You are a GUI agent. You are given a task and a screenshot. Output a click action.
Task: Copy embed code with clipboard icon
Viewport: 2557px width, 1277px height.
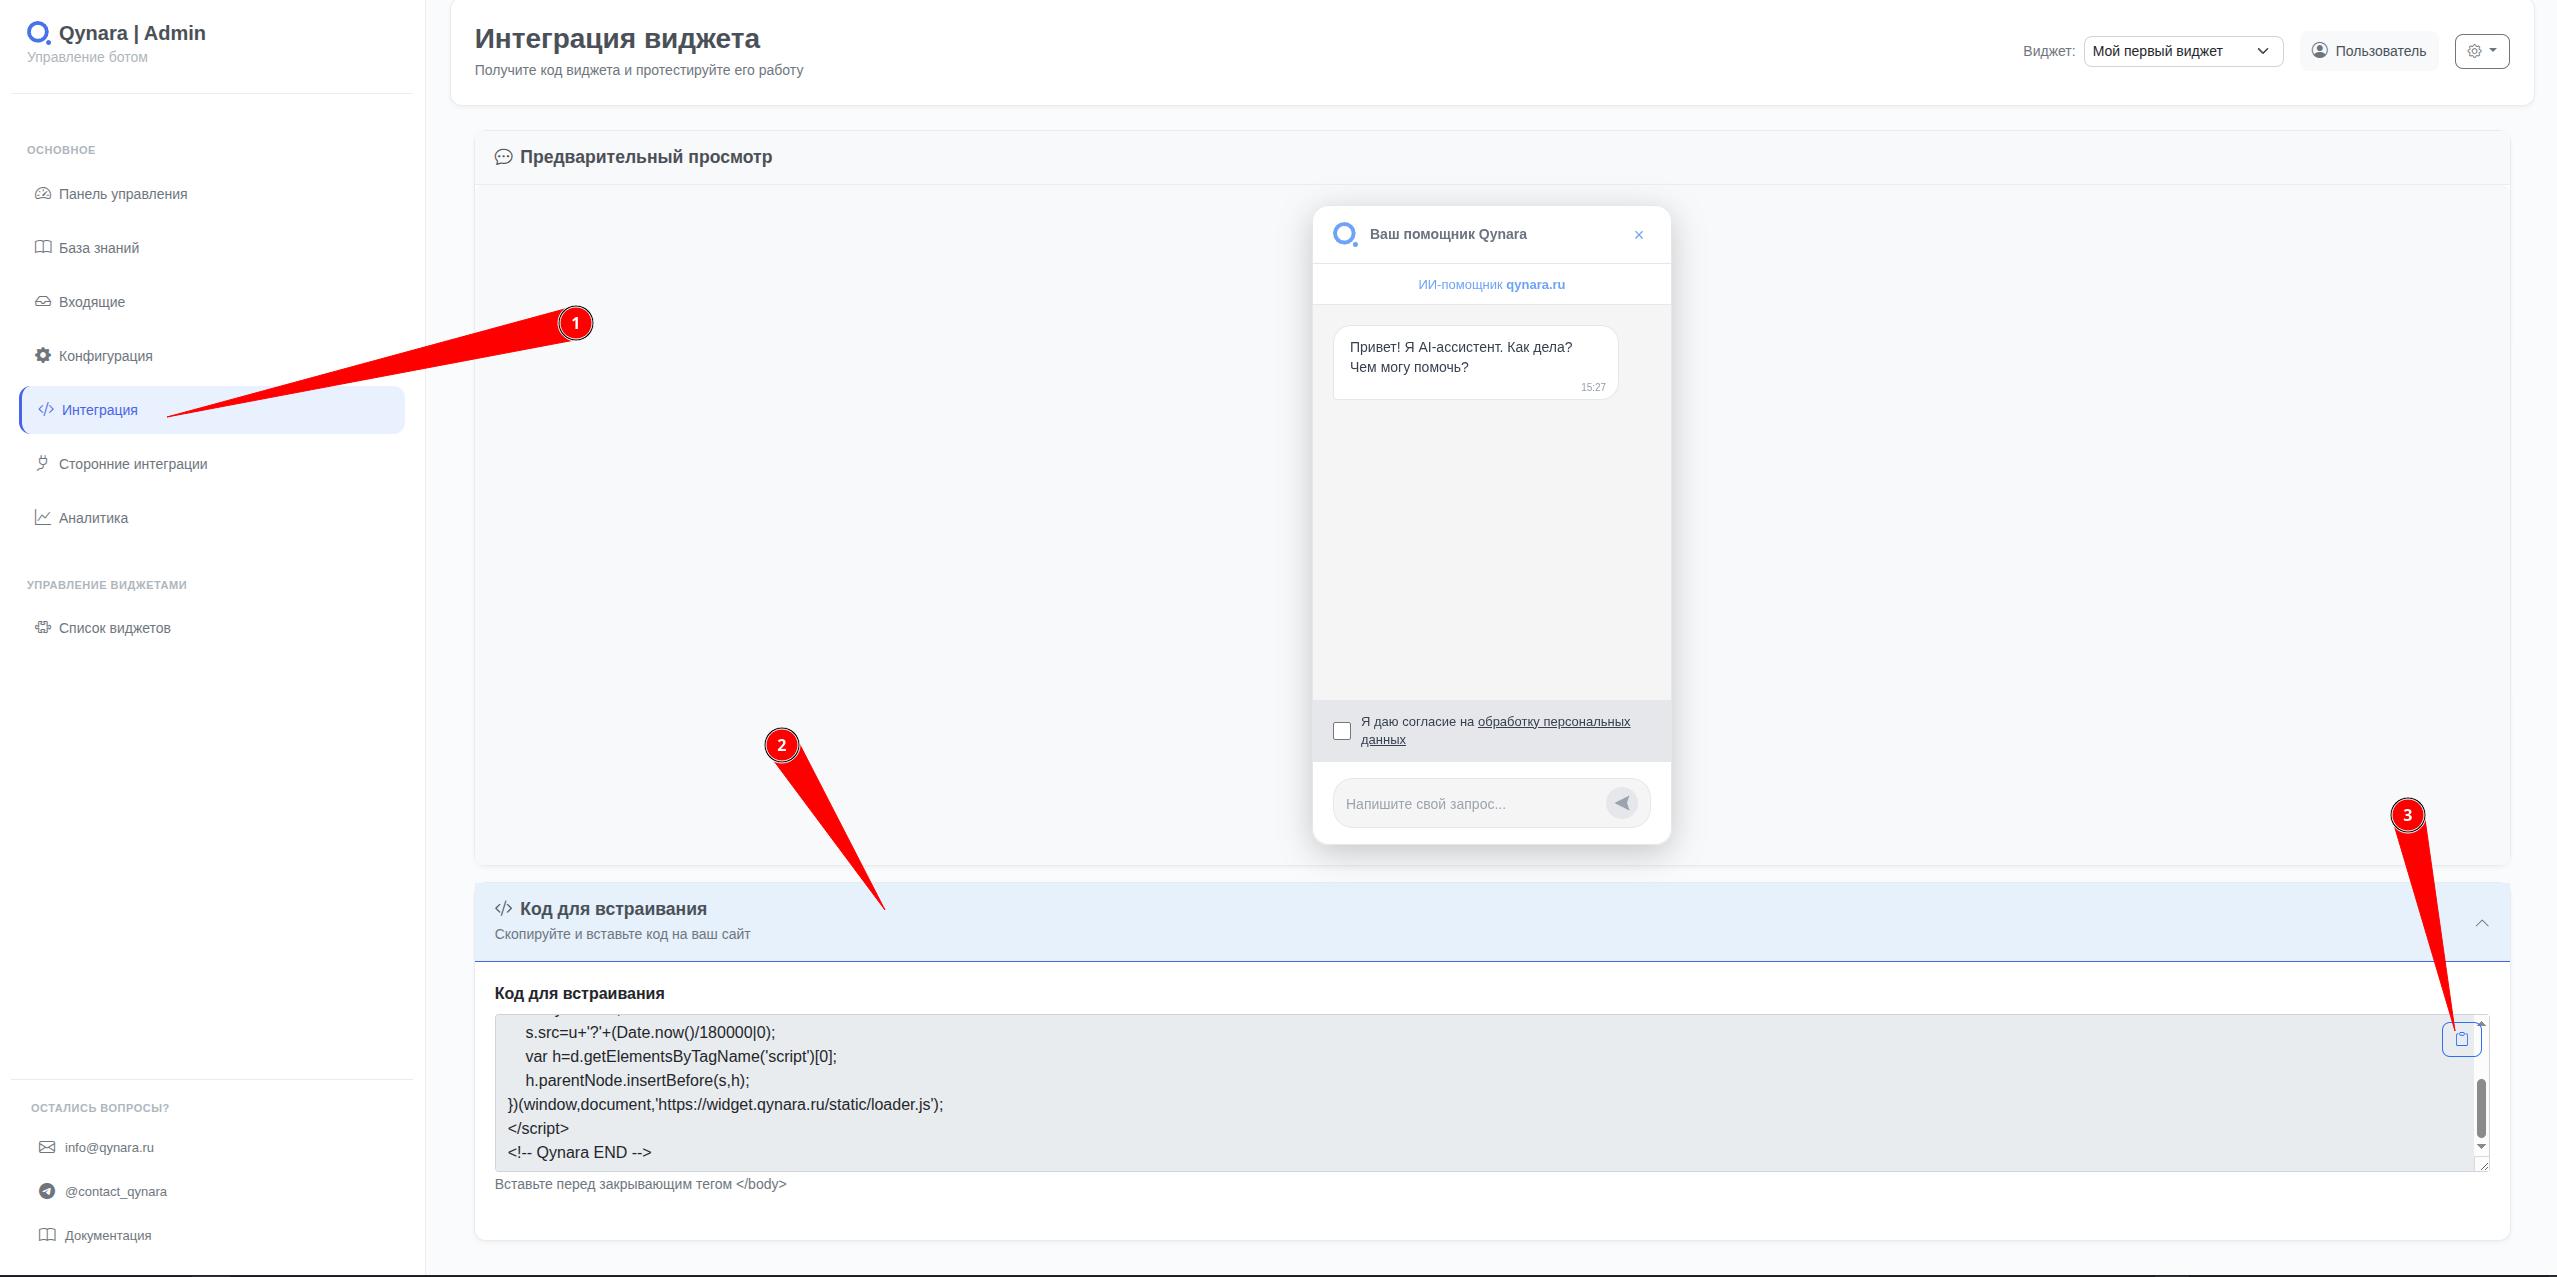point(2461,1039)
